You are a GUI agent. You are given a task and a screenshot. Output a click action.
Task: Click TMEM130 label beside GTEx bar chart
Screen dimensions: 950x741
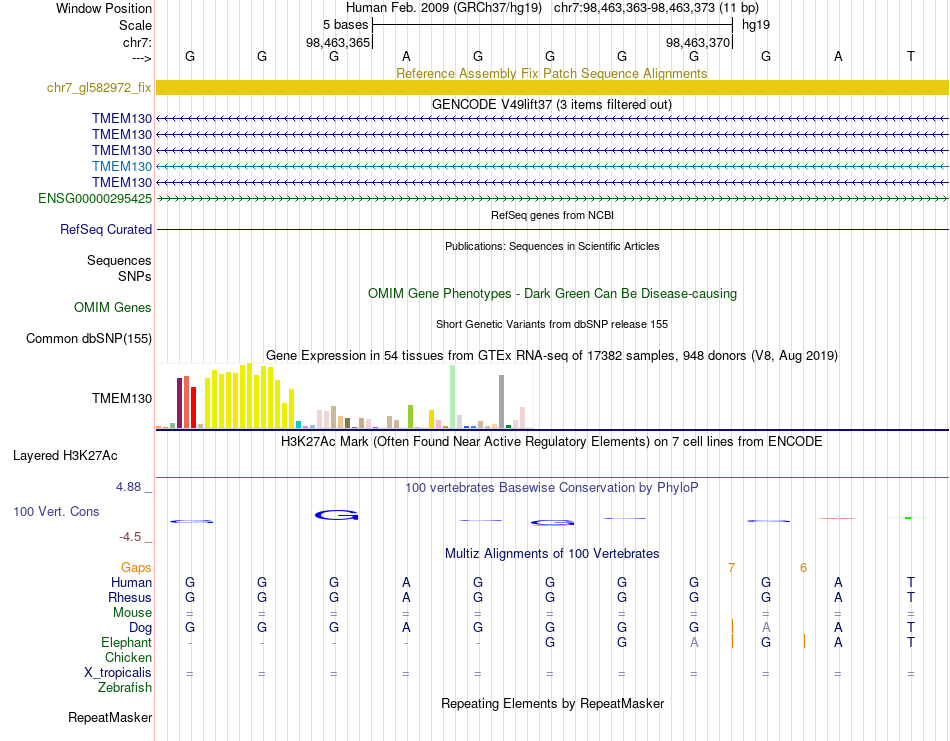pos(122,398)
